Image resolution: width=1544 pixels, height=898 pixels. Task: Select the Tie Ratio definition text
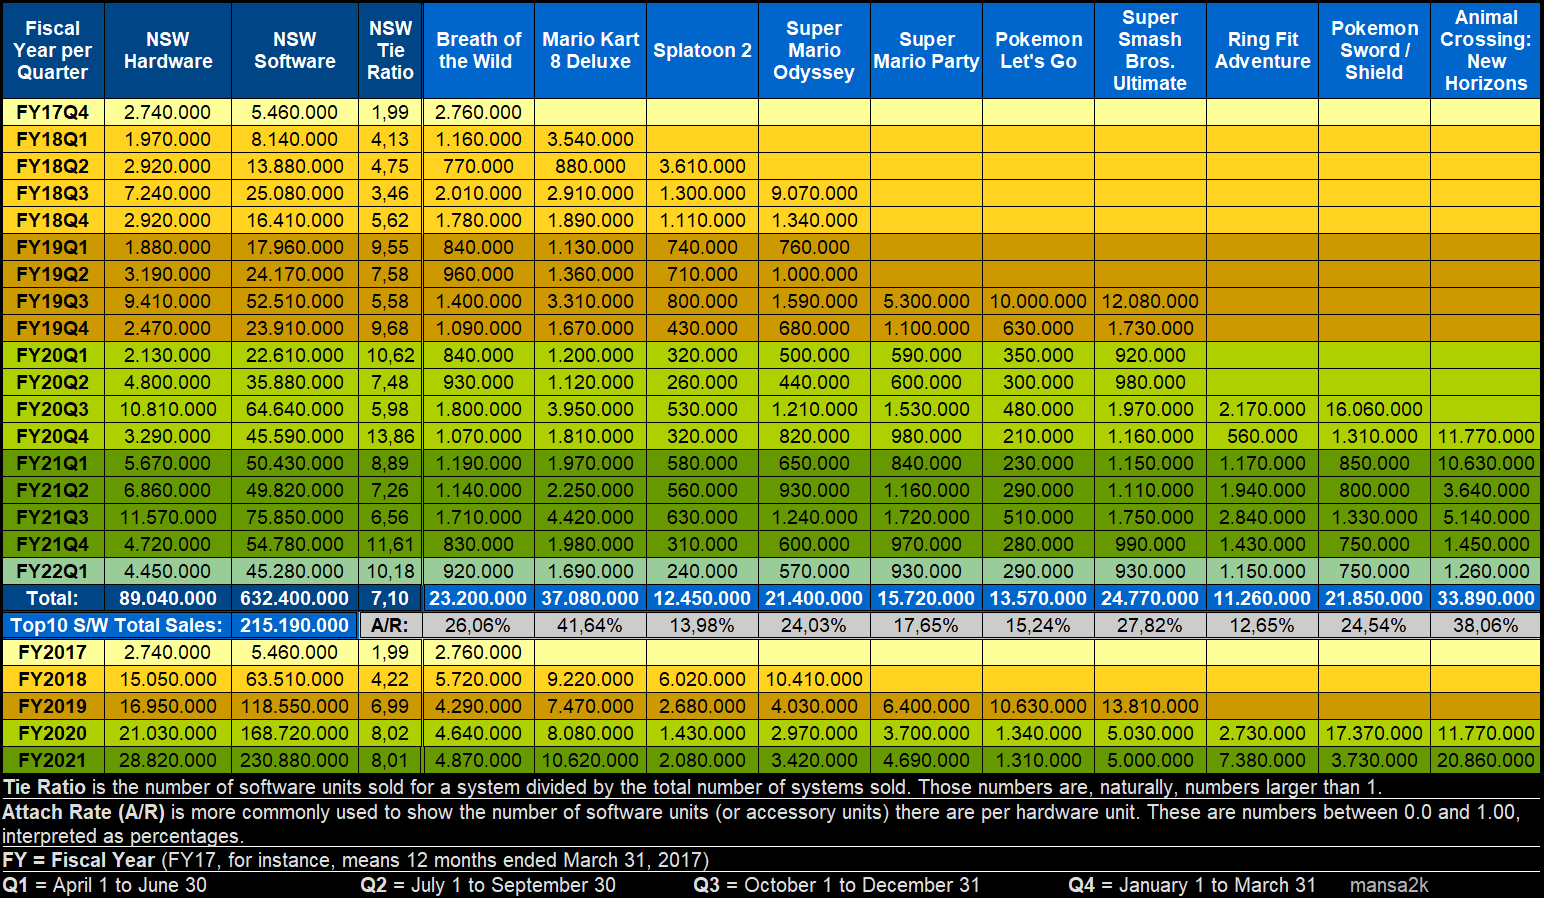(x=692, y=787)
